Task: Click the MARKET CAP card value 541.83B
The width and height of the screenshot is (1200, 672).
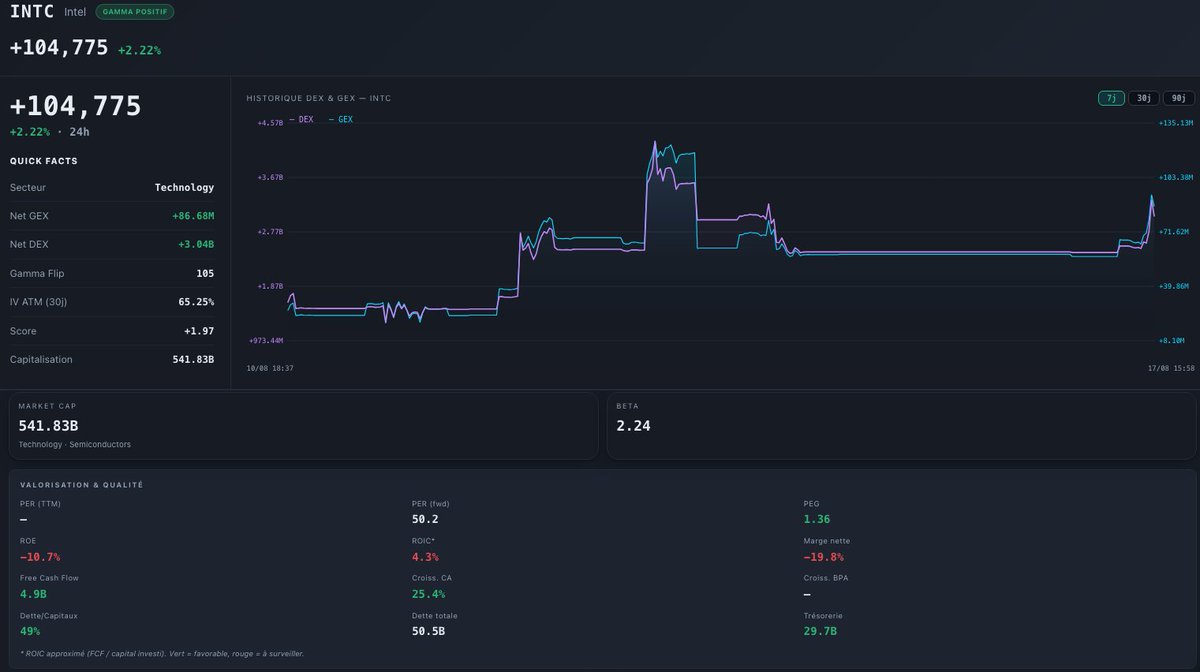Action: point(48,426)
